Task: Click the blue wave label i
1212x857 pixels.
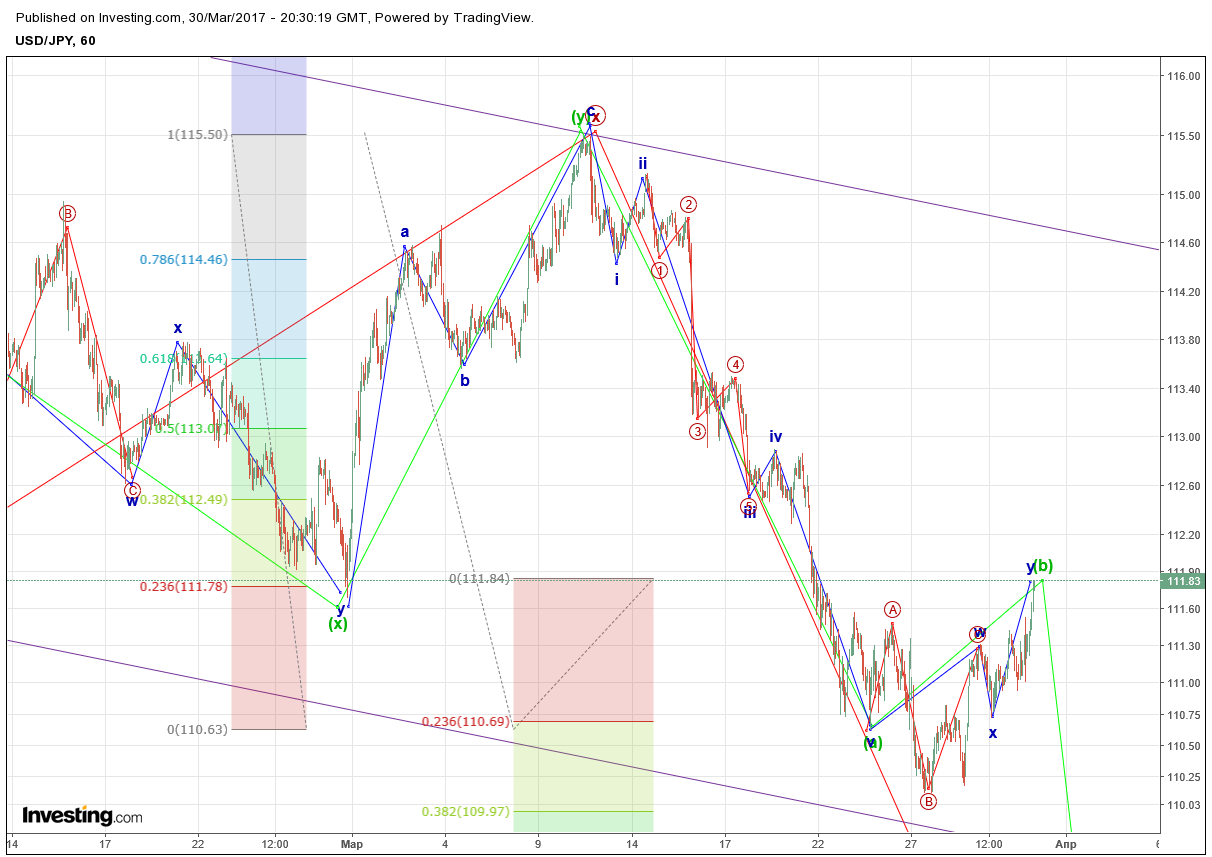Action: 617,279
